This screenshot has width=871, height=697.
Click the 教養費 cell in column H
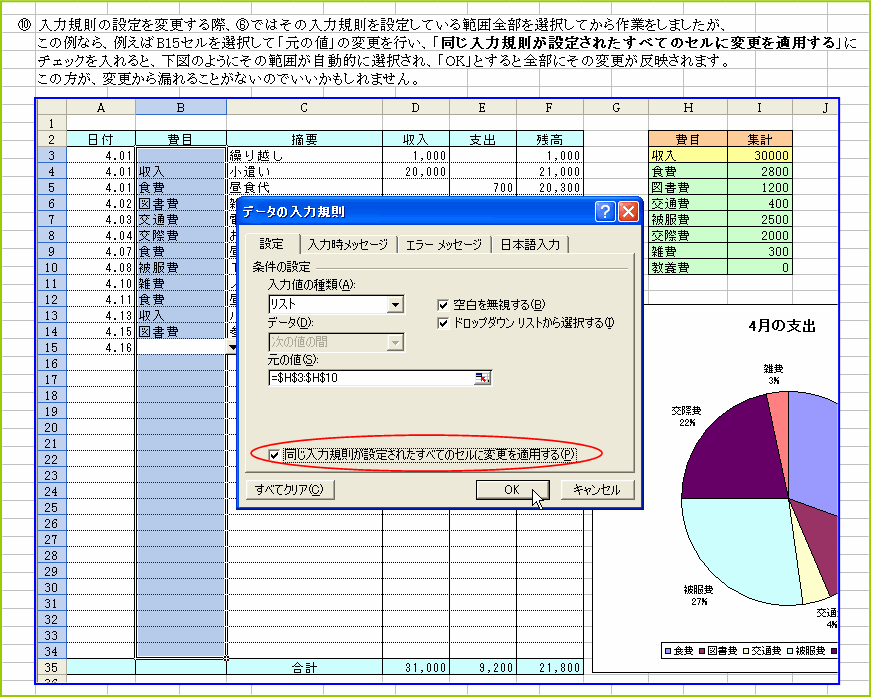pos(688,268)
